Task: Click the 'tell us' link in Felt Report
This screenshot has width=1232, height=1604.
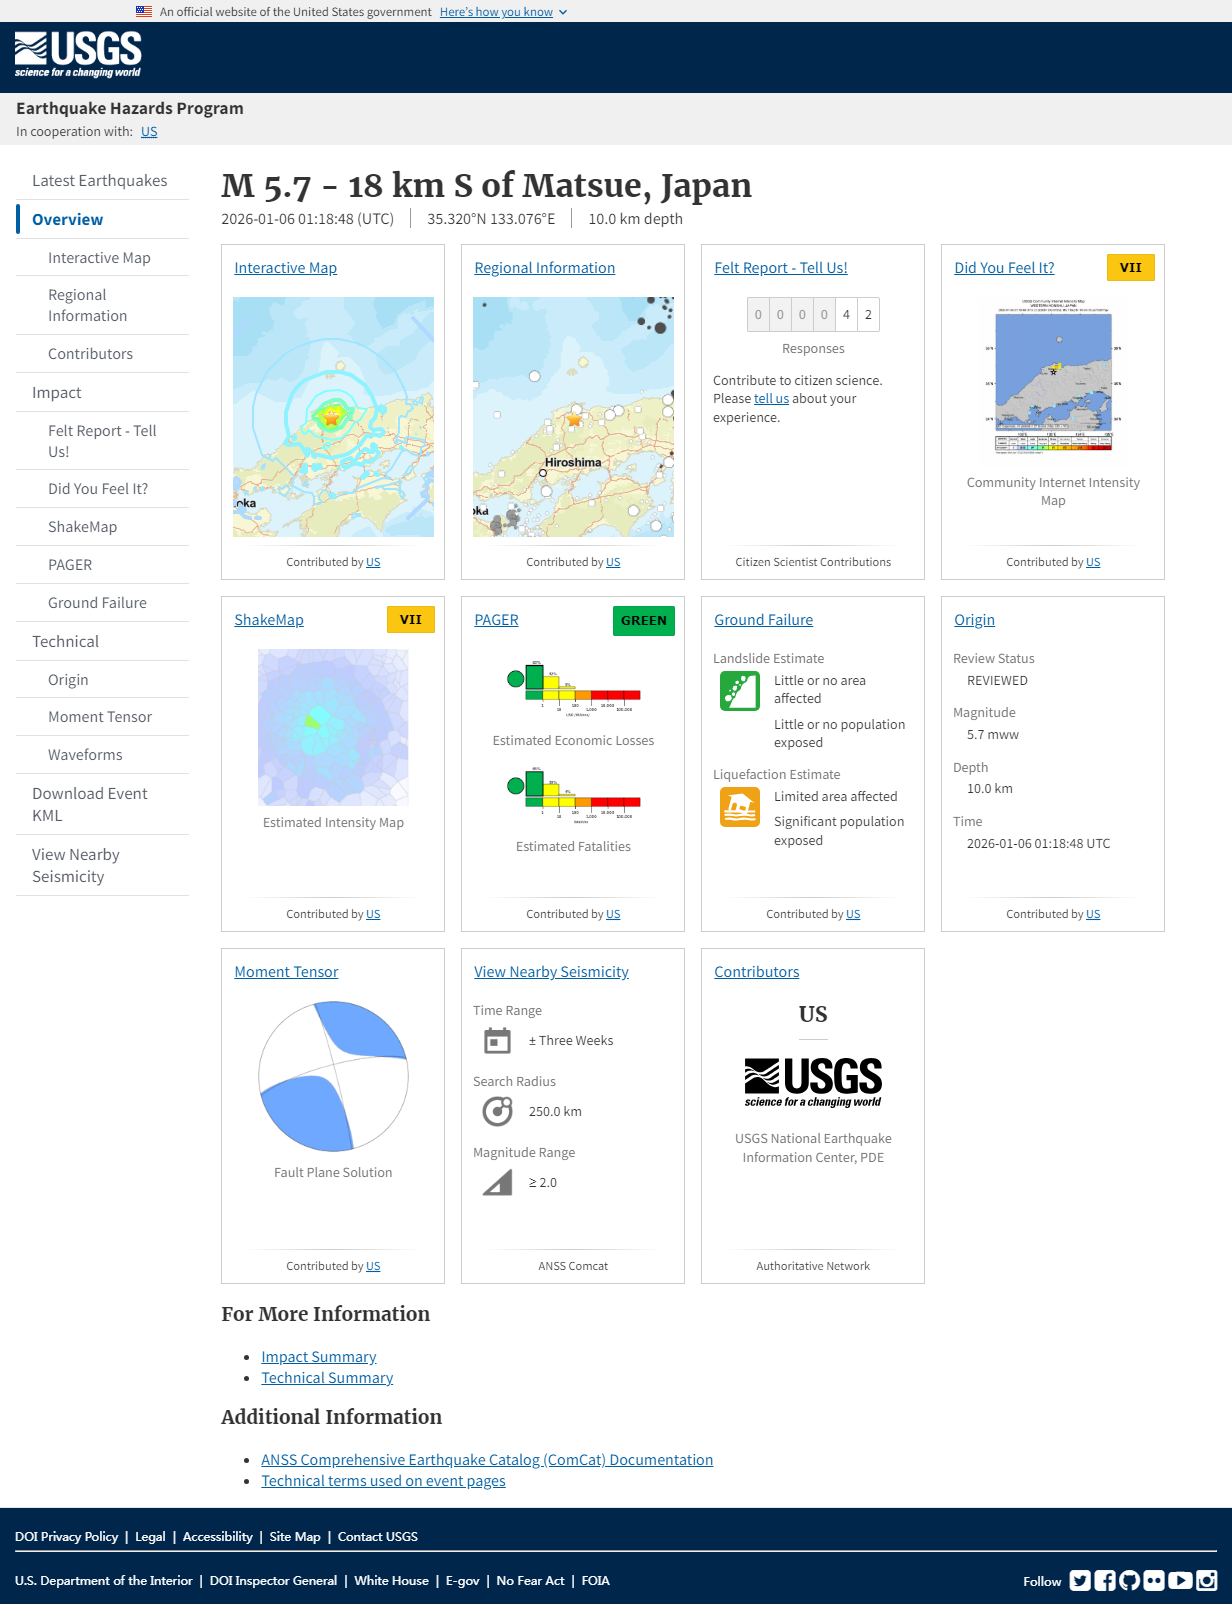Action: click(771, 399)
